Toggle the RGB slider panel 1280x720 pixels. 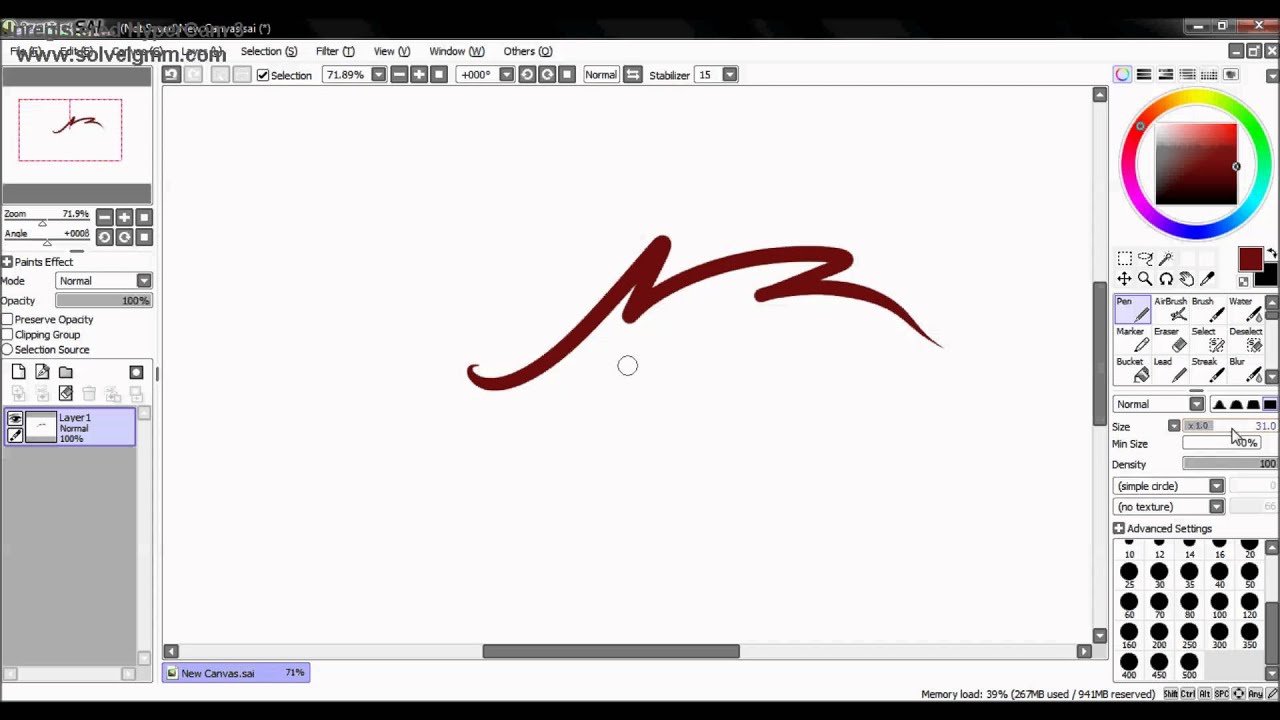coord(1144,75)
